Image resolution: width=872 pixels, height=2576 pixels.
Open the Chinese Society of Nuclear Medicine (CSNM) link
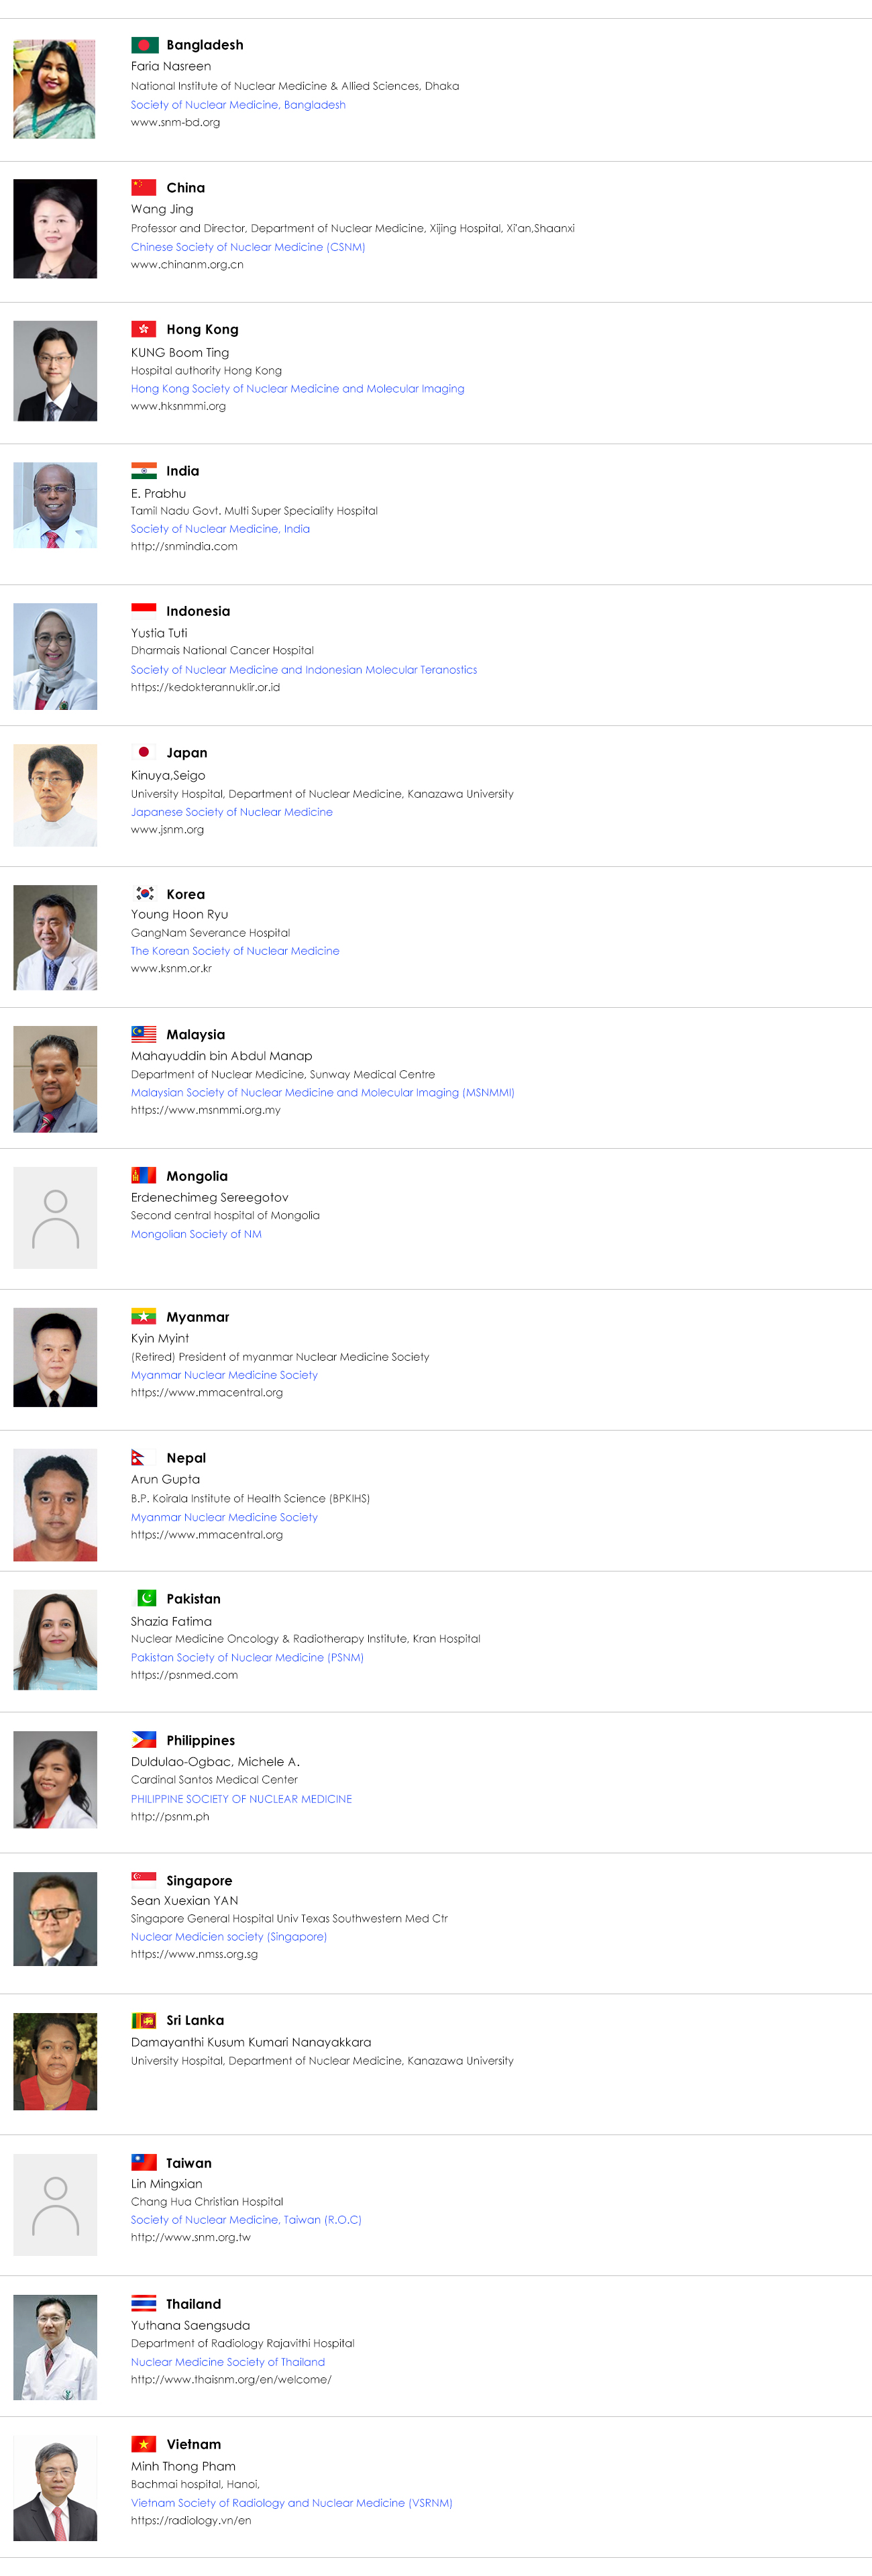point(248,247)
